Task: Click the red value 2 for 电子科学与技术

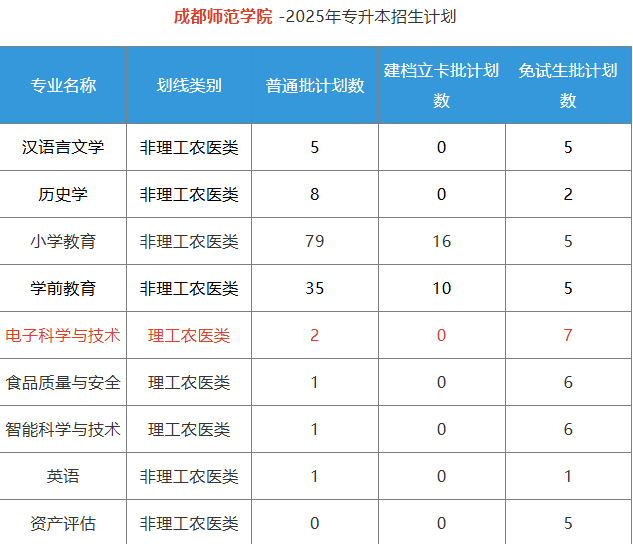Action: click(315, 335)
